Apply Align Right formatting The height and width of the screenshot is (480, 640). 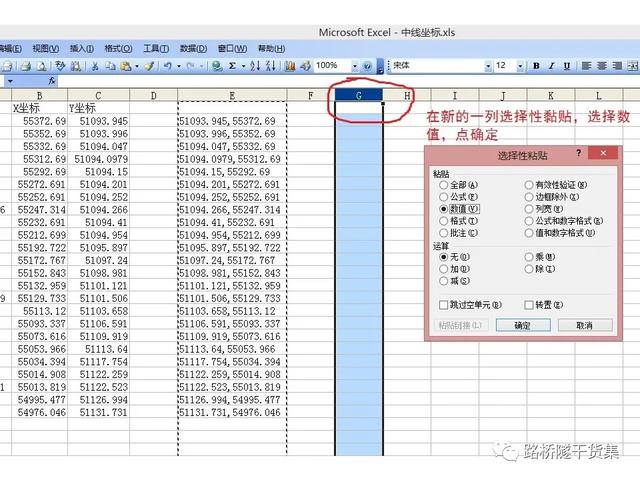click(617, 66)
